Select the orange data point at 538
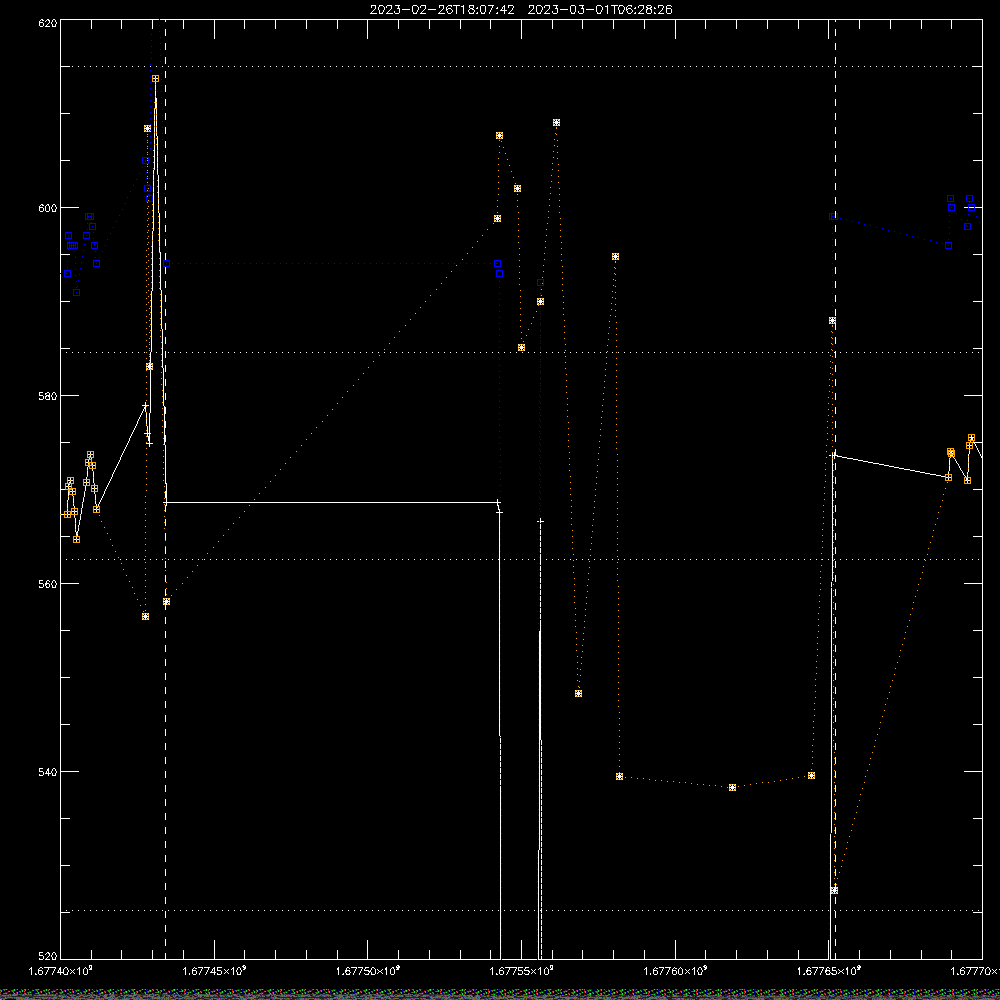1000x1000 pixels. click(x=732, y=788)
